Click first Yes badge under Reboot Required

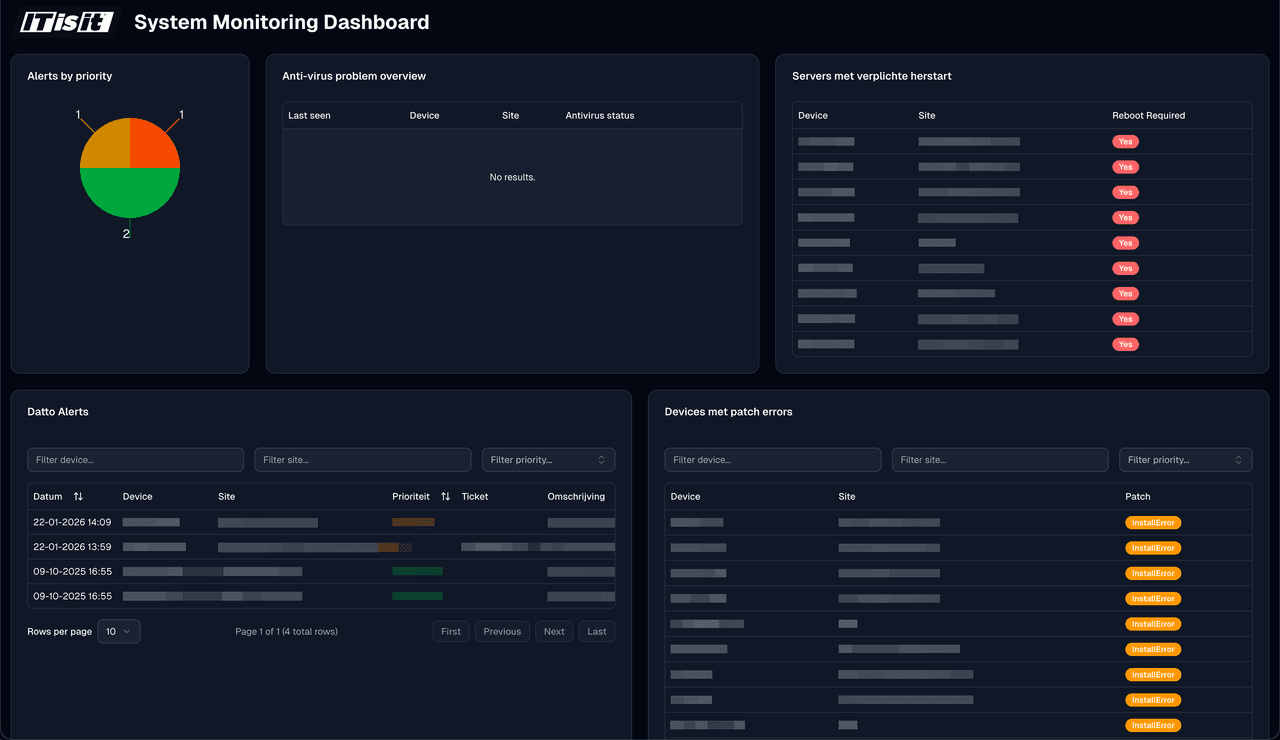pos(1125,142)
